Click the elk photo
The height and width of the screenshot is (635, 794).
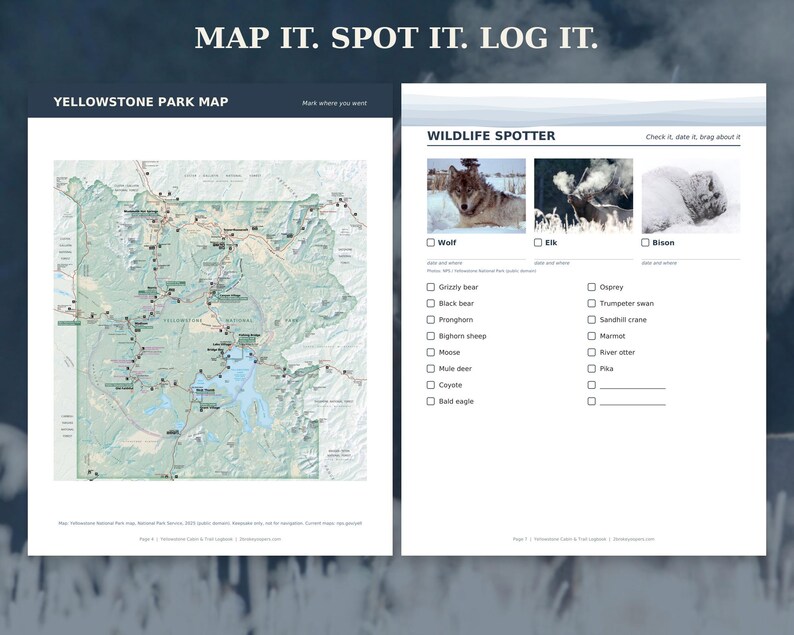[583, 196]
